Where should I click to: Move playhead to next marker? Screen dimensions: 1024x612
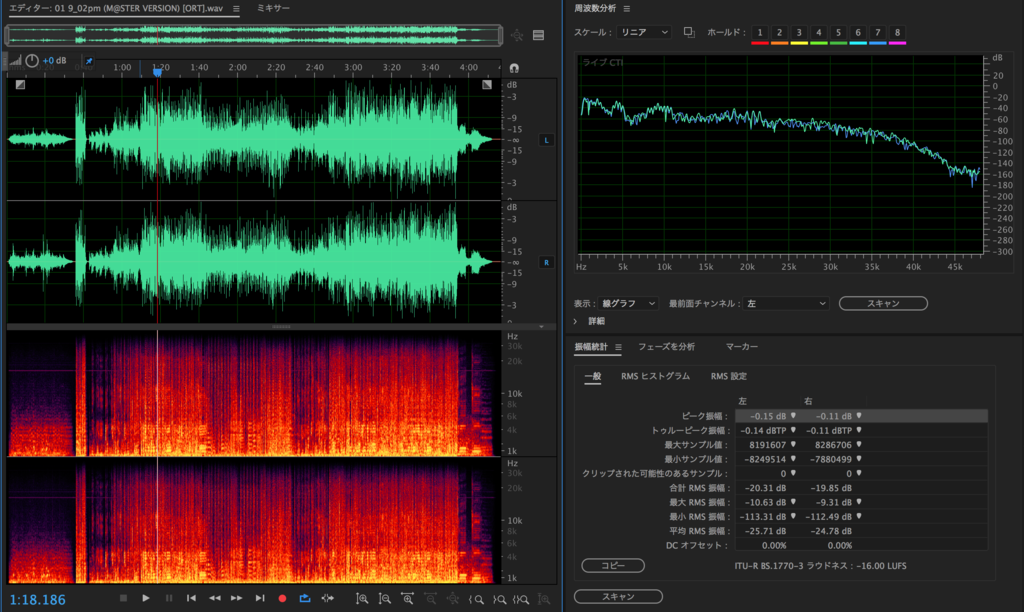coord(260,598)
